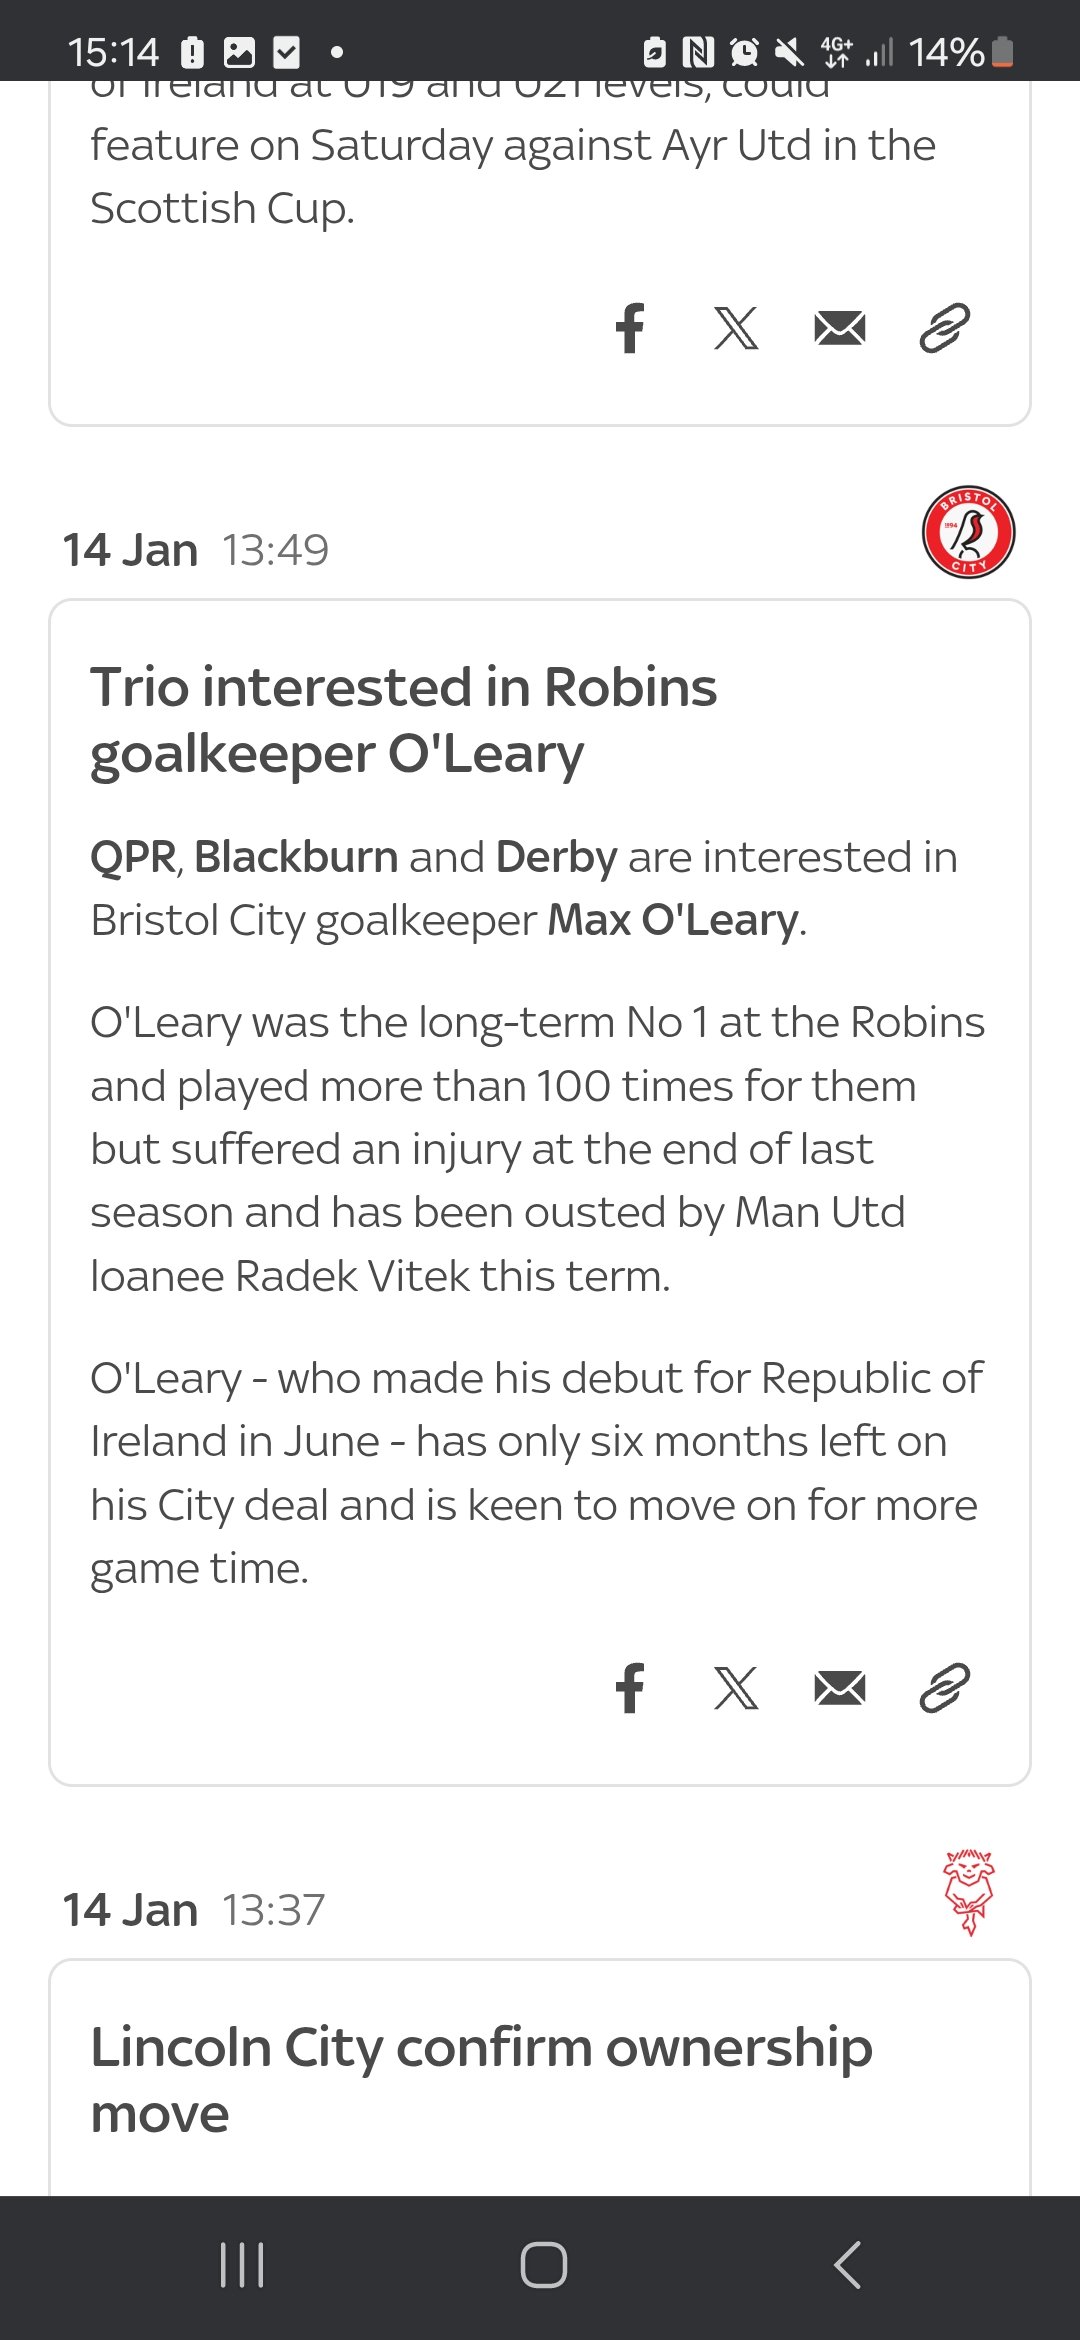The width and height of the screenshot is (1080, 2340).
Task: Share O'Leary goalkeeper story on Facebook
Action: pyautogui.click(x=630, y=1688)
